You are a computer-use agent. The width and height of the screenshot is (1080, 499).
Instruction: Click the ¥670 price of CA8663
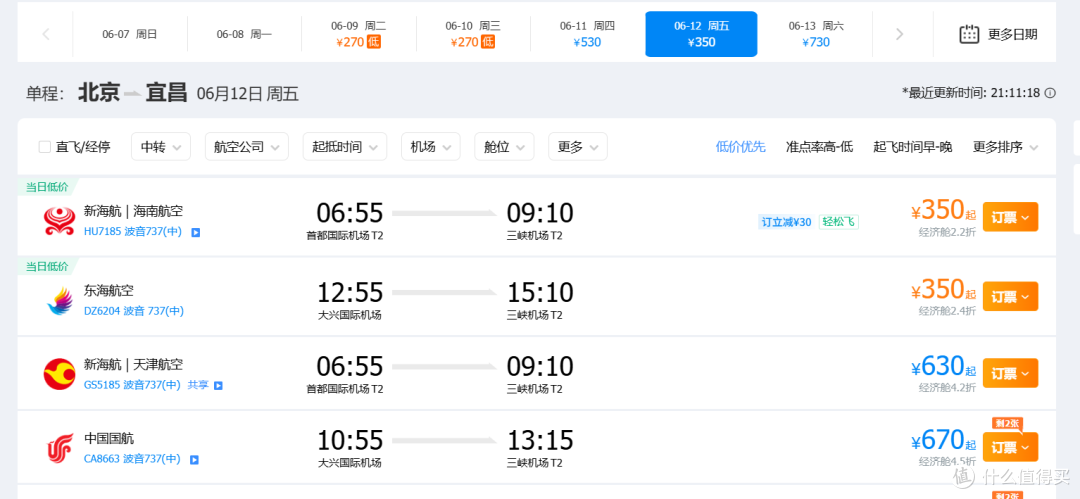pyautogui.click(x=943, y=441)
